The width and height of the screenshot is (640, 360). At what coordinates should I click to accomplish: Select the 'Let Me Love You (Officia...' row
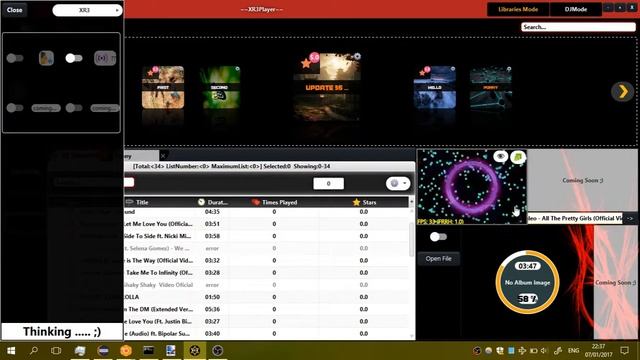(x=266, y=224)
